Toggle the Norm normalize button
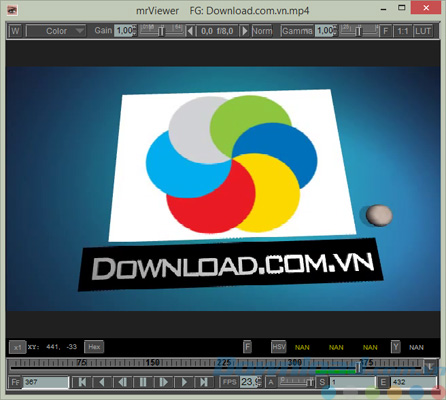This screenshot has height=400, width=446. coord(262,31)
